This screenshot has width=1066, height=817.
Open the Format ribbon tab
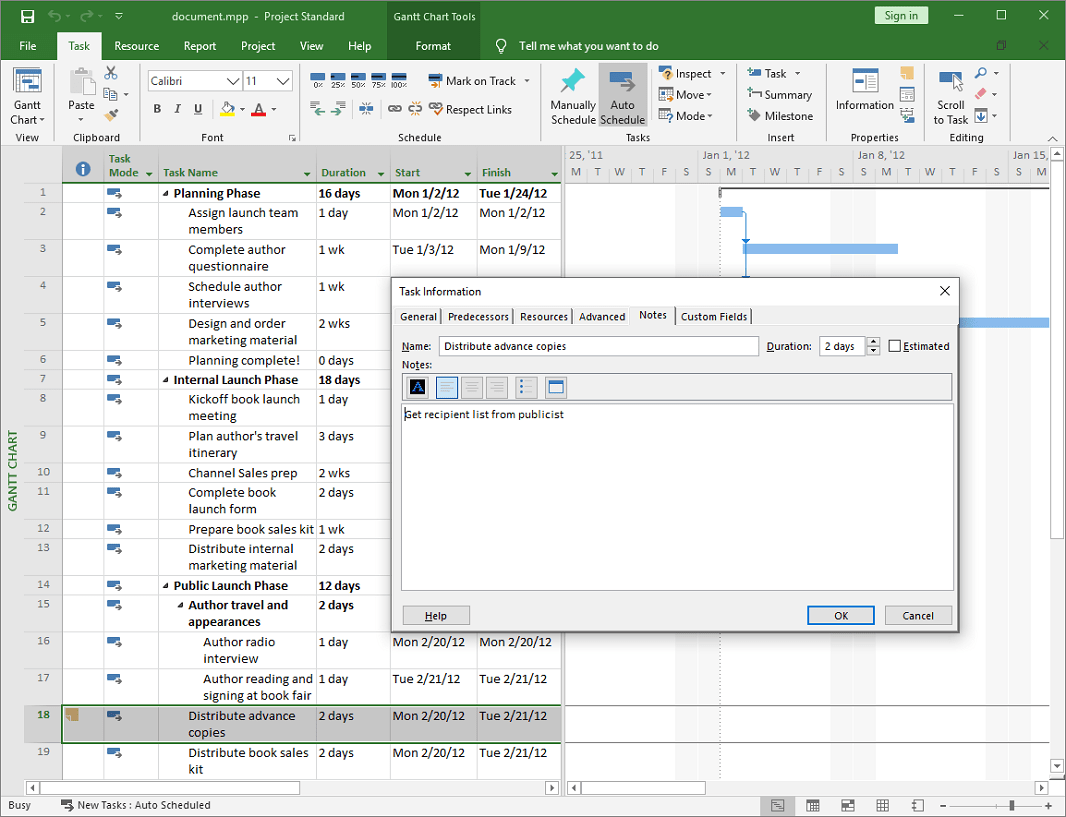click(432, 45)
